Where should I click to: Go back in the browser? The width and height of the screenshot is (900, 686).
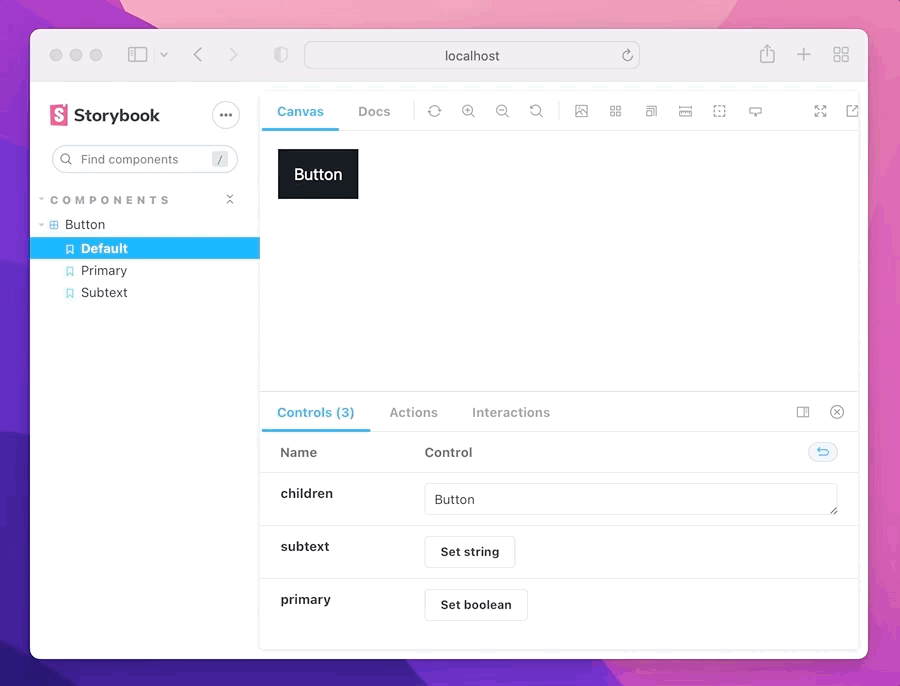(198, 55)
